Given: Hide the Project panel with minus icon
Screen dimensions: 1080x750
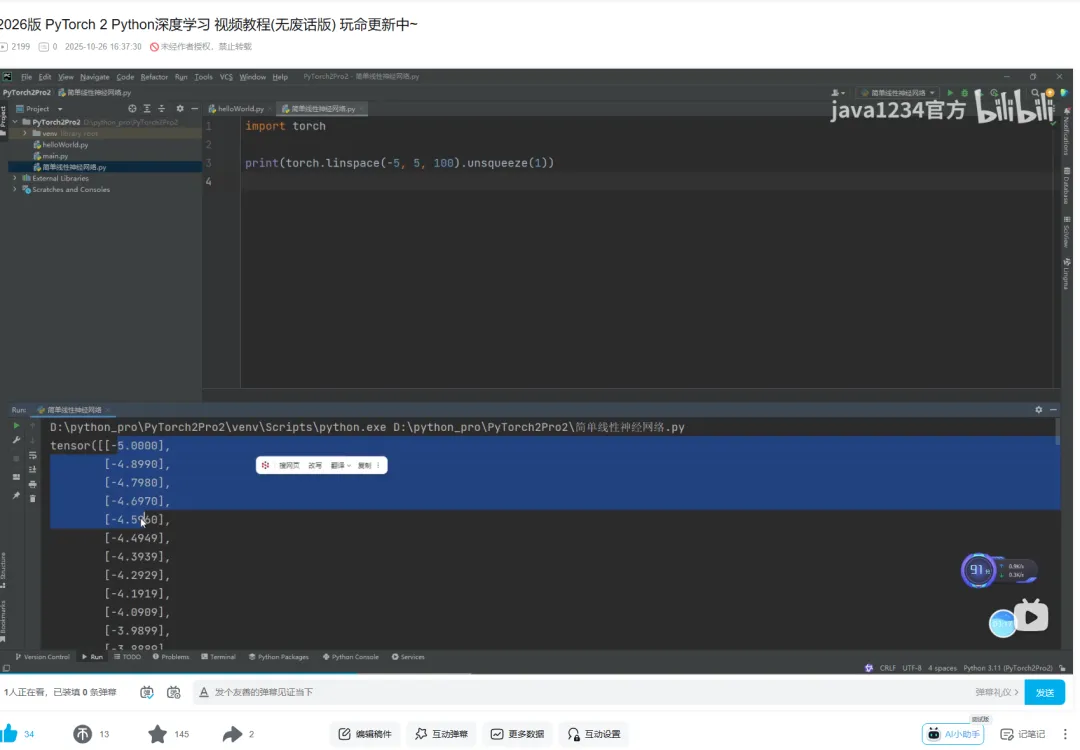Looking at the screenshot, I should click(194, 109).
